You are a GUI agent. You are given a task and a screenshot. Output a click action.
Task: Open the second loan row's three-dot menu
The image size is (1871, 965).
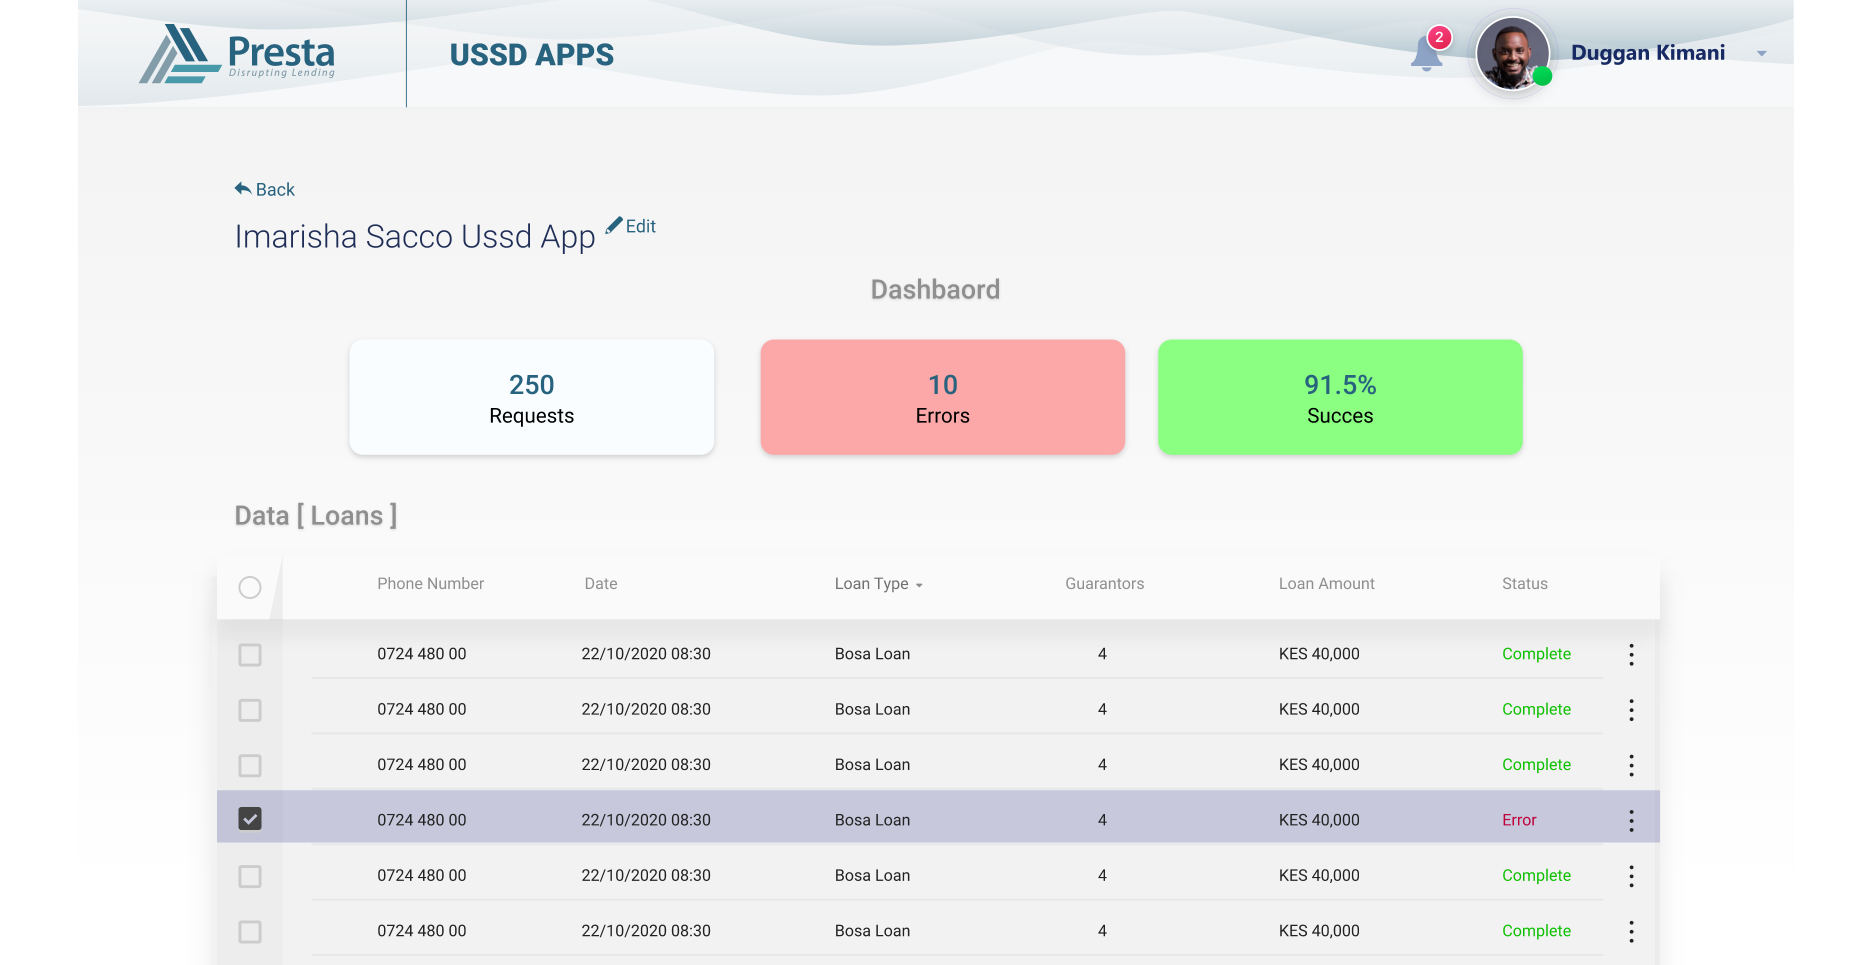[1631, 710]
